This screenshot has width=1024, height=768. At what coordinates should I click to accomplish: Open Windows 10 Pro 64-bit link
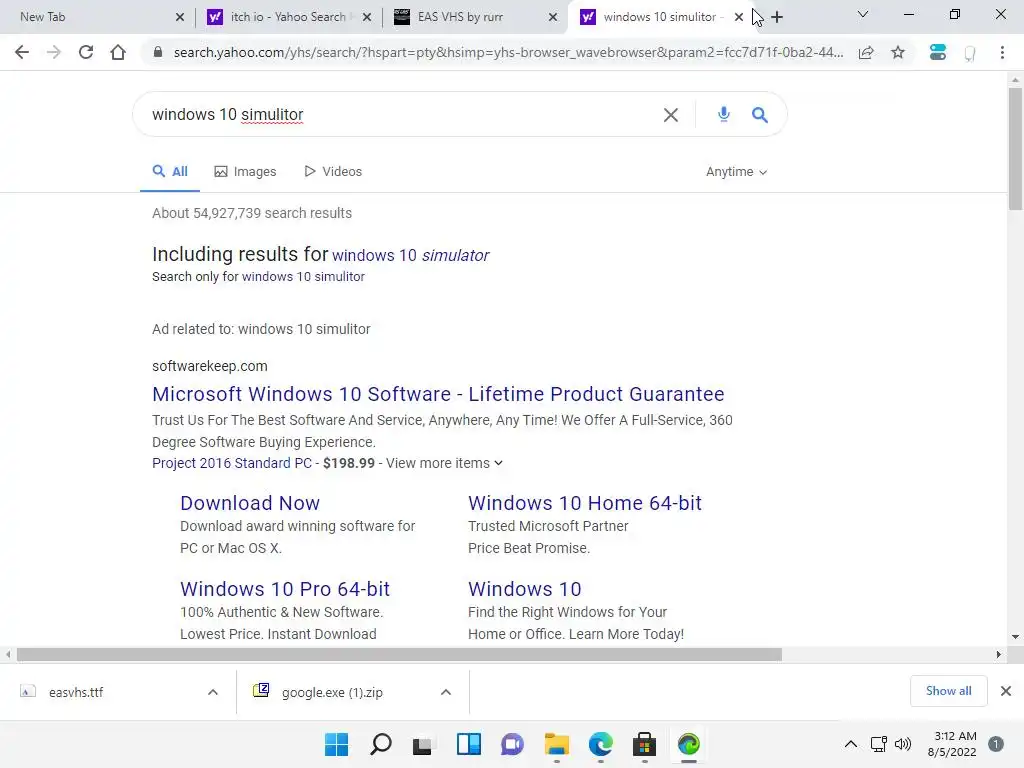click(x=285, y=589)
